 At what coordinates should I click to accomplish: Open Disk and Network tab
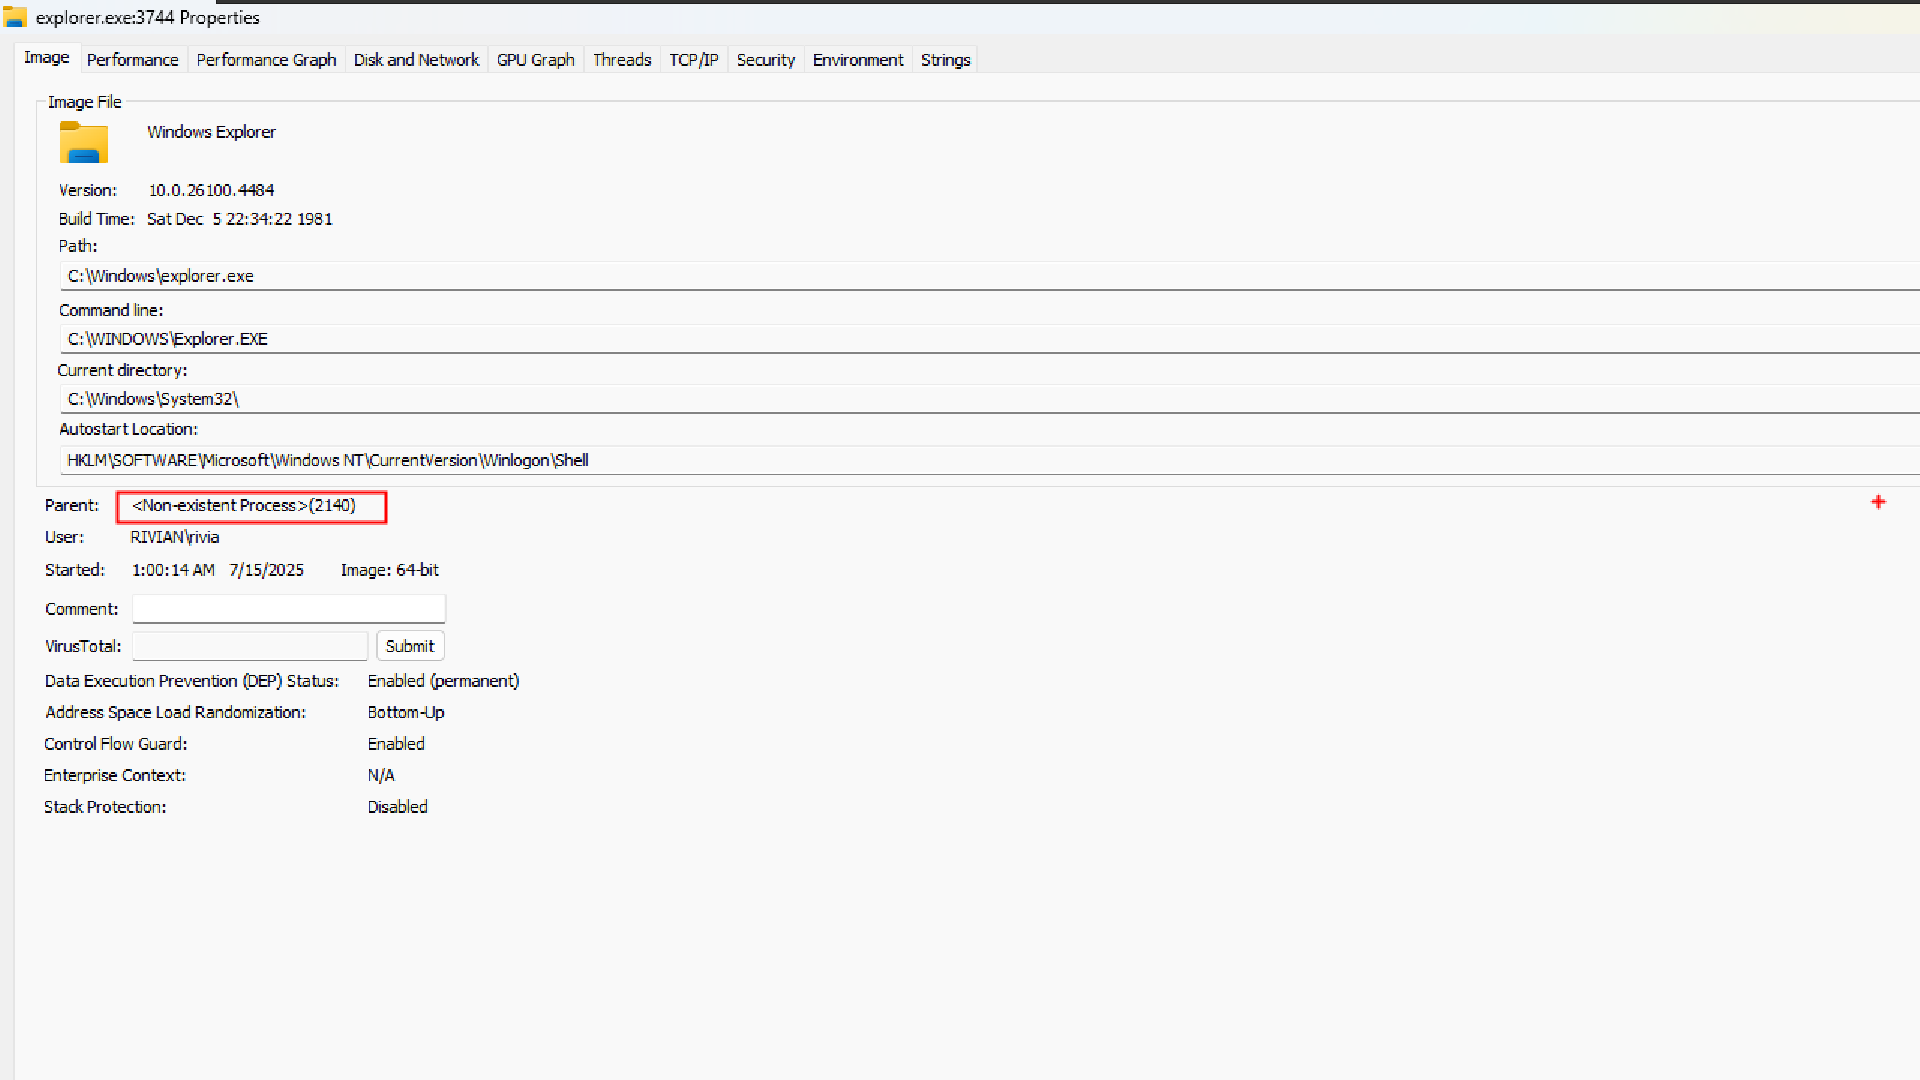[416, 60]
